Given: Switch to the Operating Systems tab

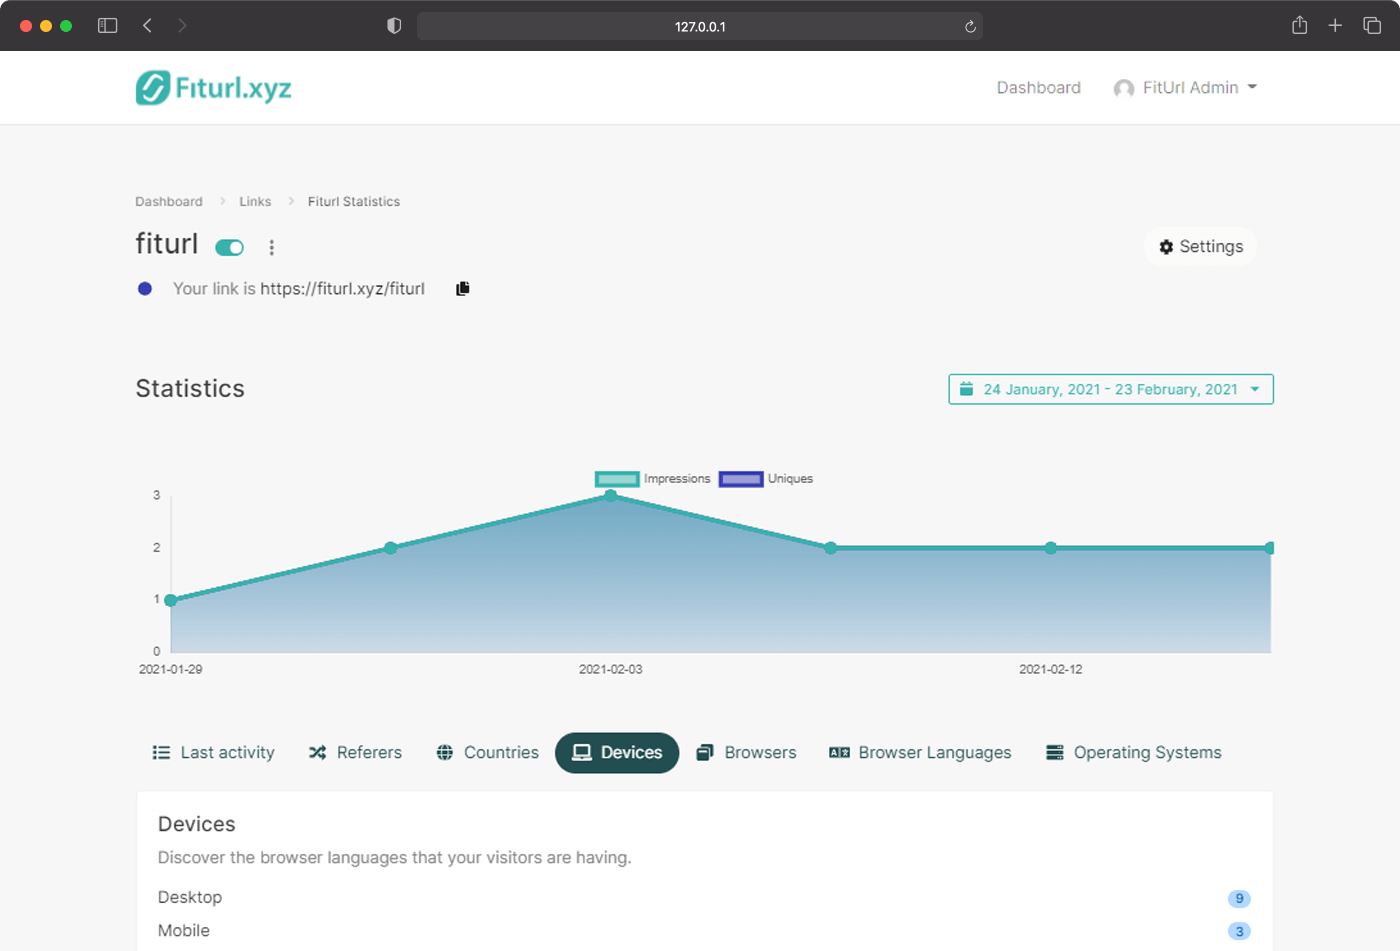Looking at the screenshot, I should pos(1133,752).
